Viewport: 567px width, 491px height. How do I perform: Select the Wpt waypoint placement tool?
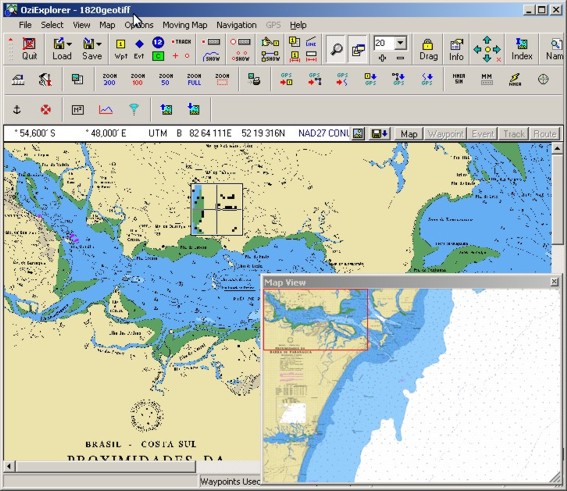point(120,49)
